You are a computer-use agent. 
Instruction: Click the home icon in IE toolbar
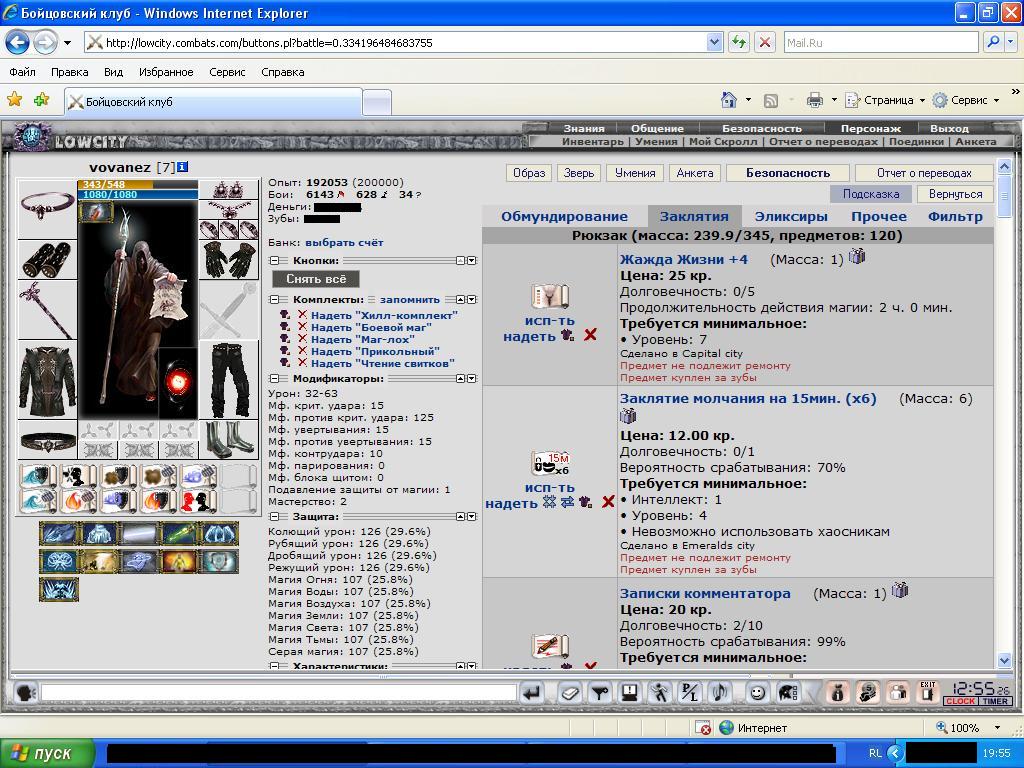[x=728, y=100]
